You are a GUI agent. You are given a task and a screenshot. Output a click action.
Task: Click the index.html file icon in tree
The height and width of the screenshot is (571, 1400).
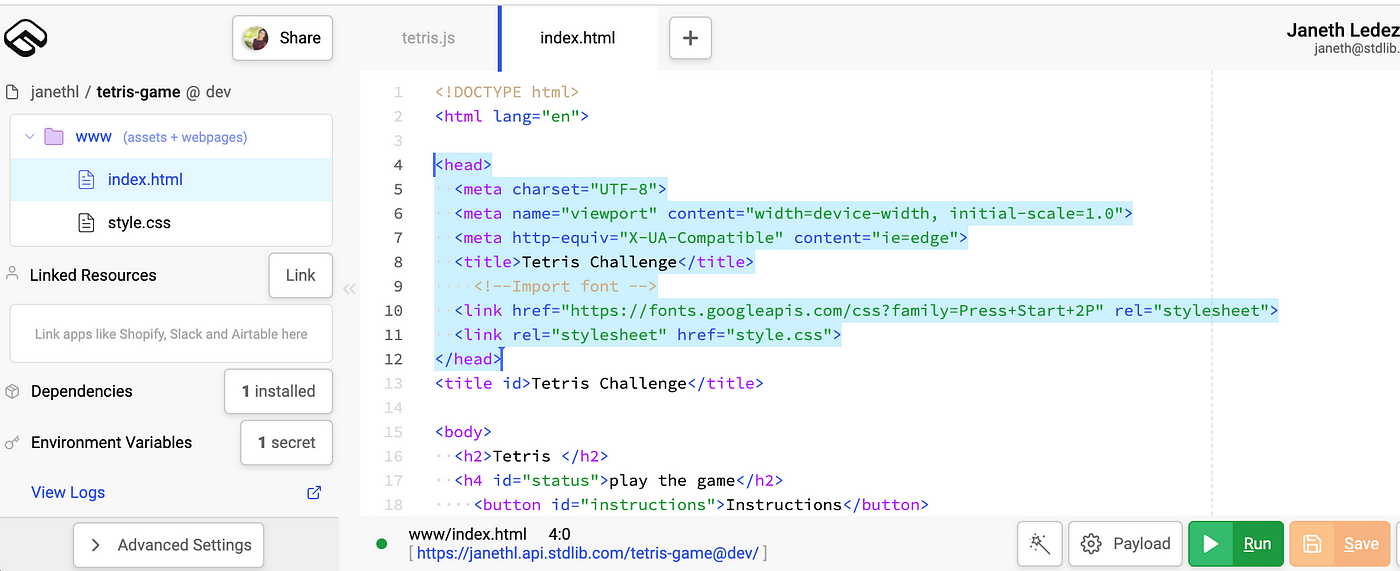[87, 180]
